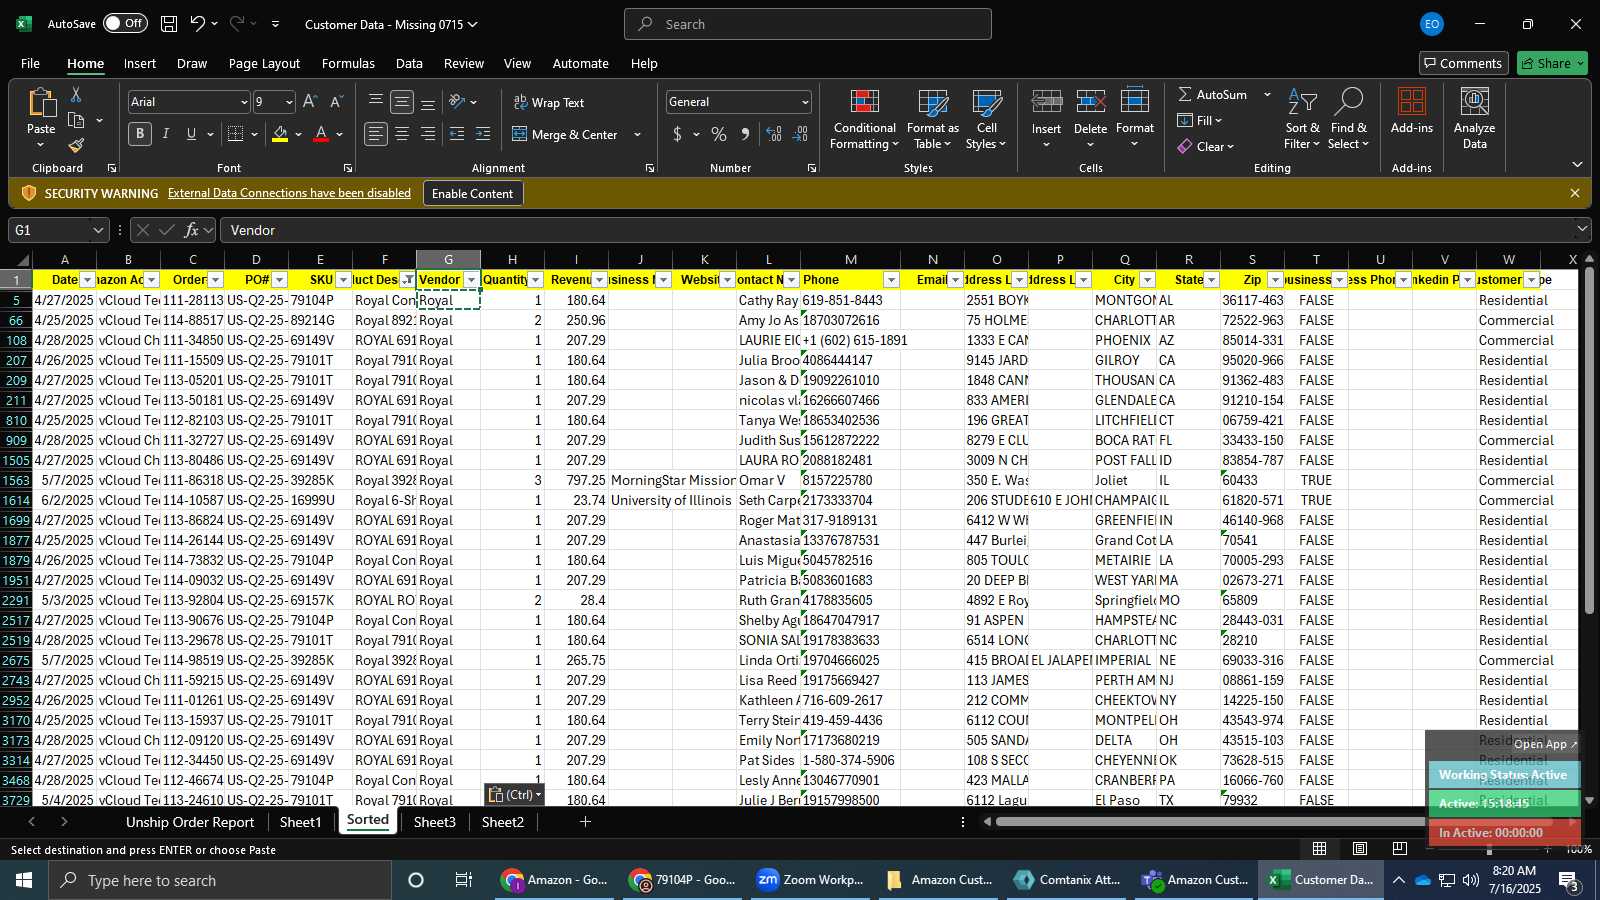Toggle AutoSave switch

pos(125,23)
